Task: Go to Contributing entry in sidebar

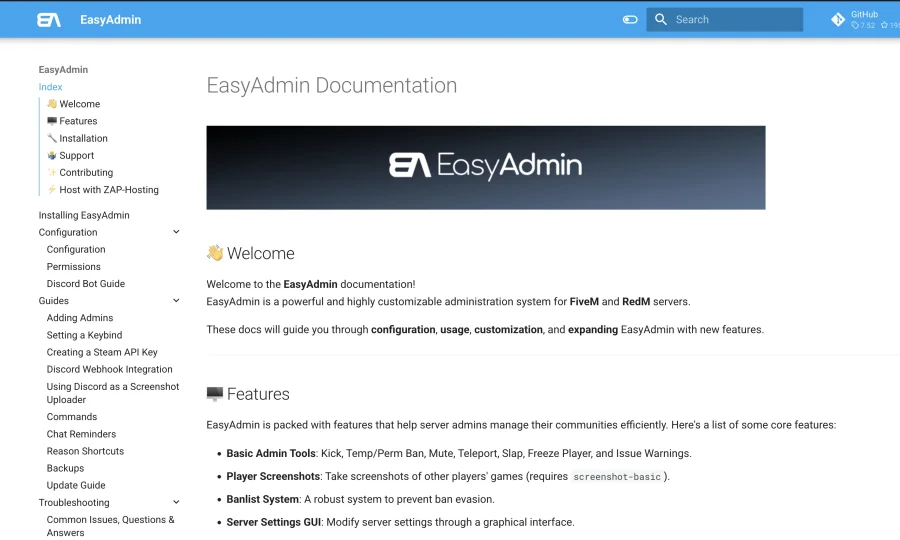Action: pos(80,173)
